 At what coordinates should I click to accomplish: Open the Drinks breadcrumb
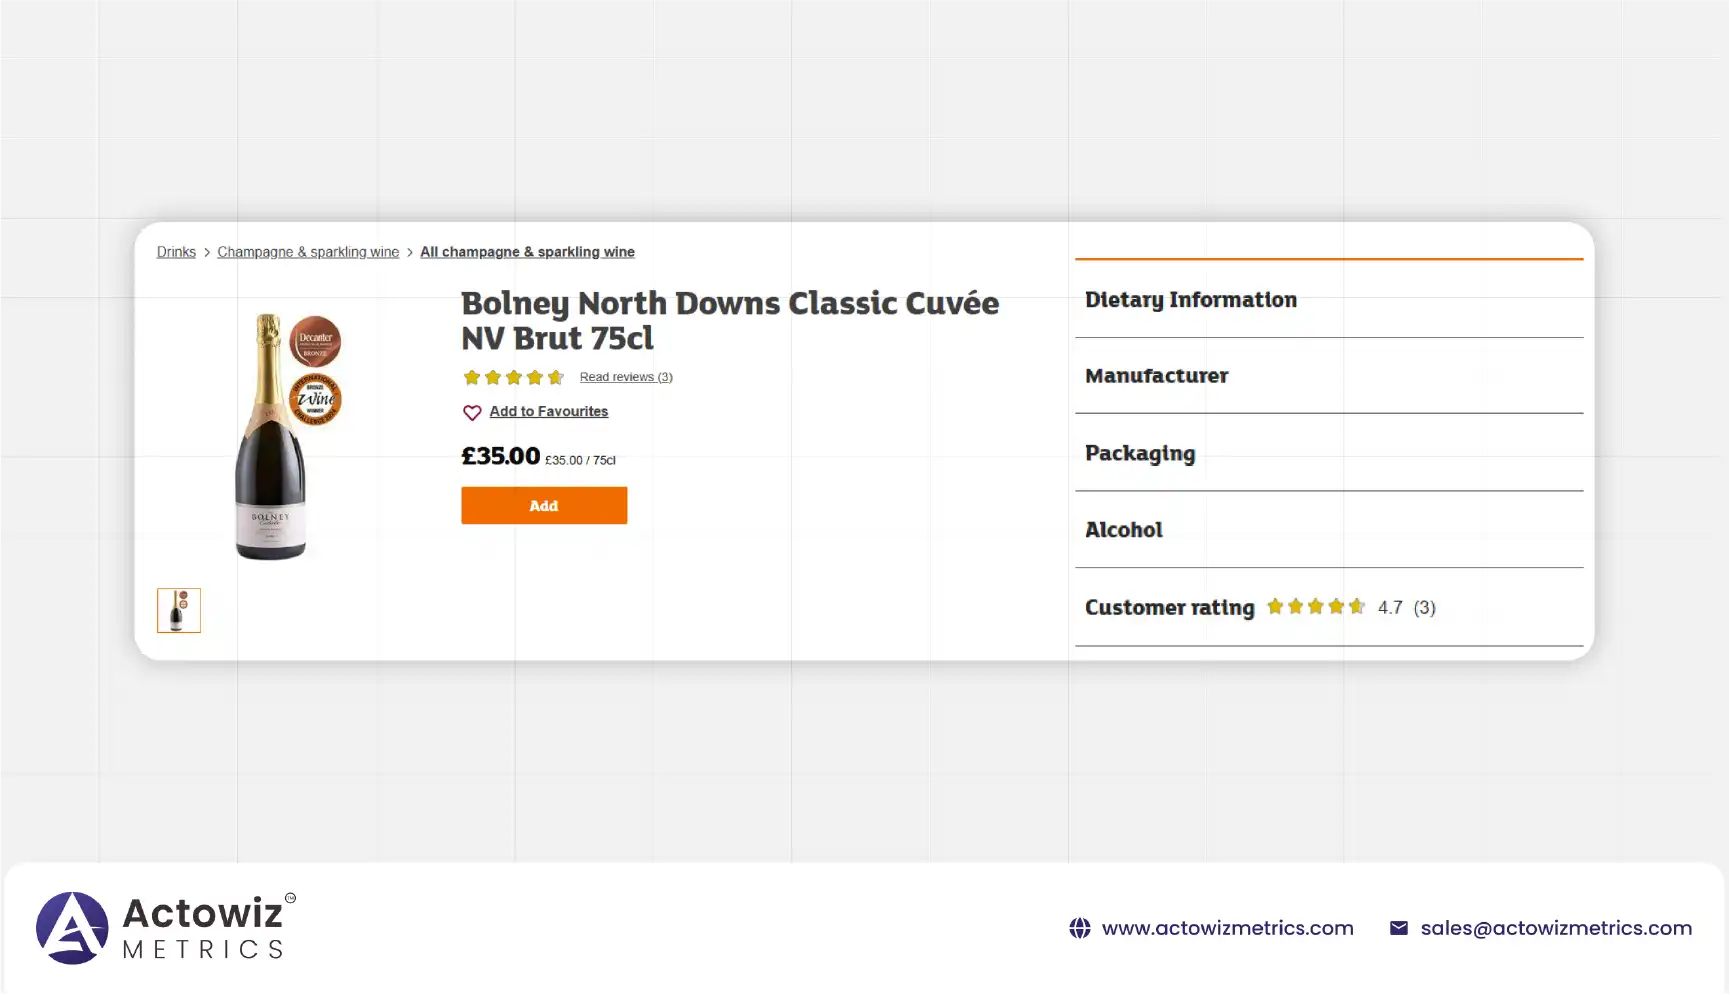point(176,252)
